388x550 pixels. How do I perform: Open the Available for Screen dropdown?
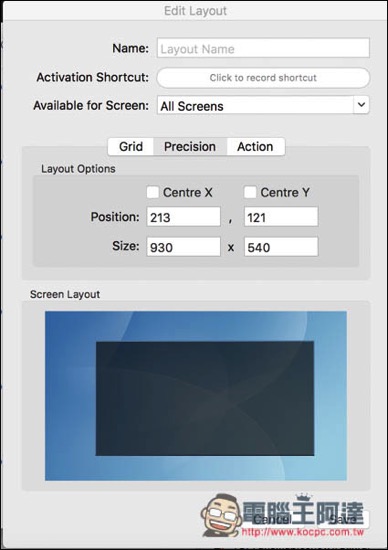[x=263, y=105]
